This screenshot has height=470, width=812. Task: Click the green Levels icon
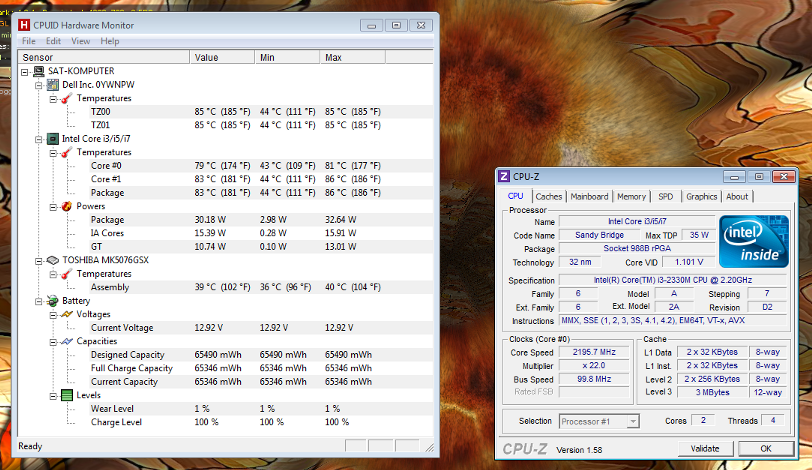67,395
